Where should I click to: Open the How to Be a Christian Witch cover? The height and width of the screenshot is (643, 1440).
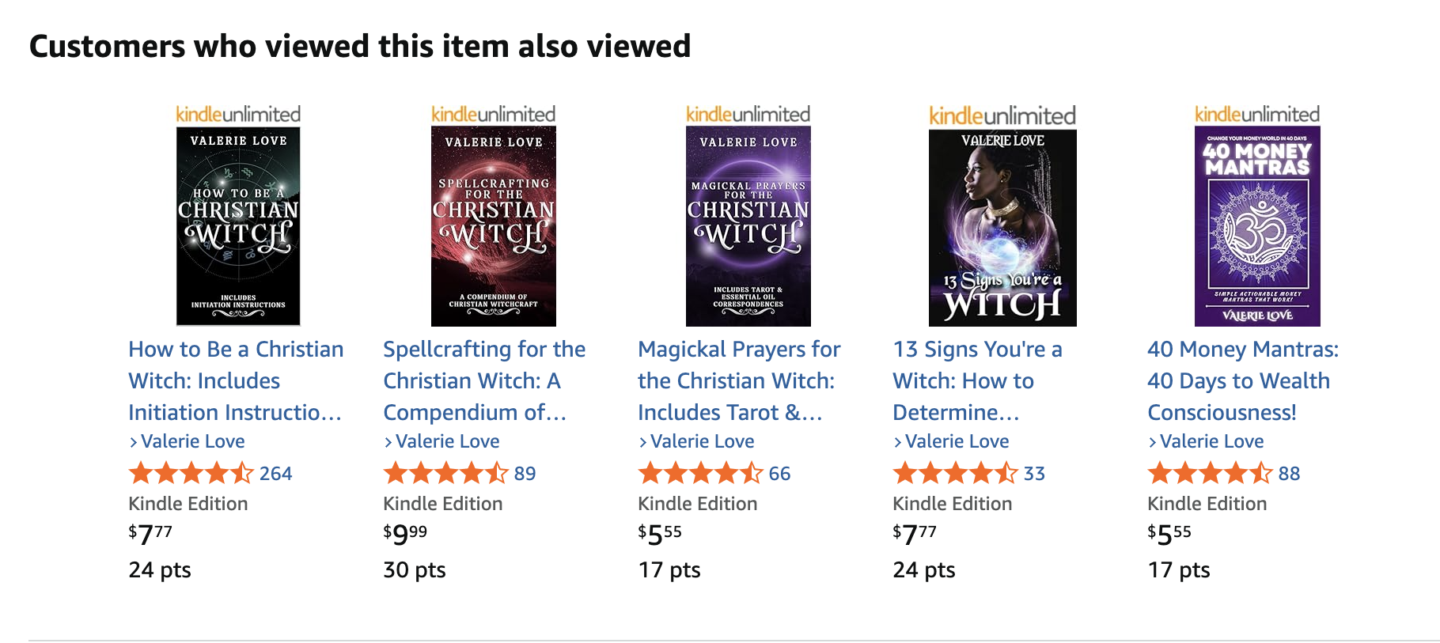point(238,226)
